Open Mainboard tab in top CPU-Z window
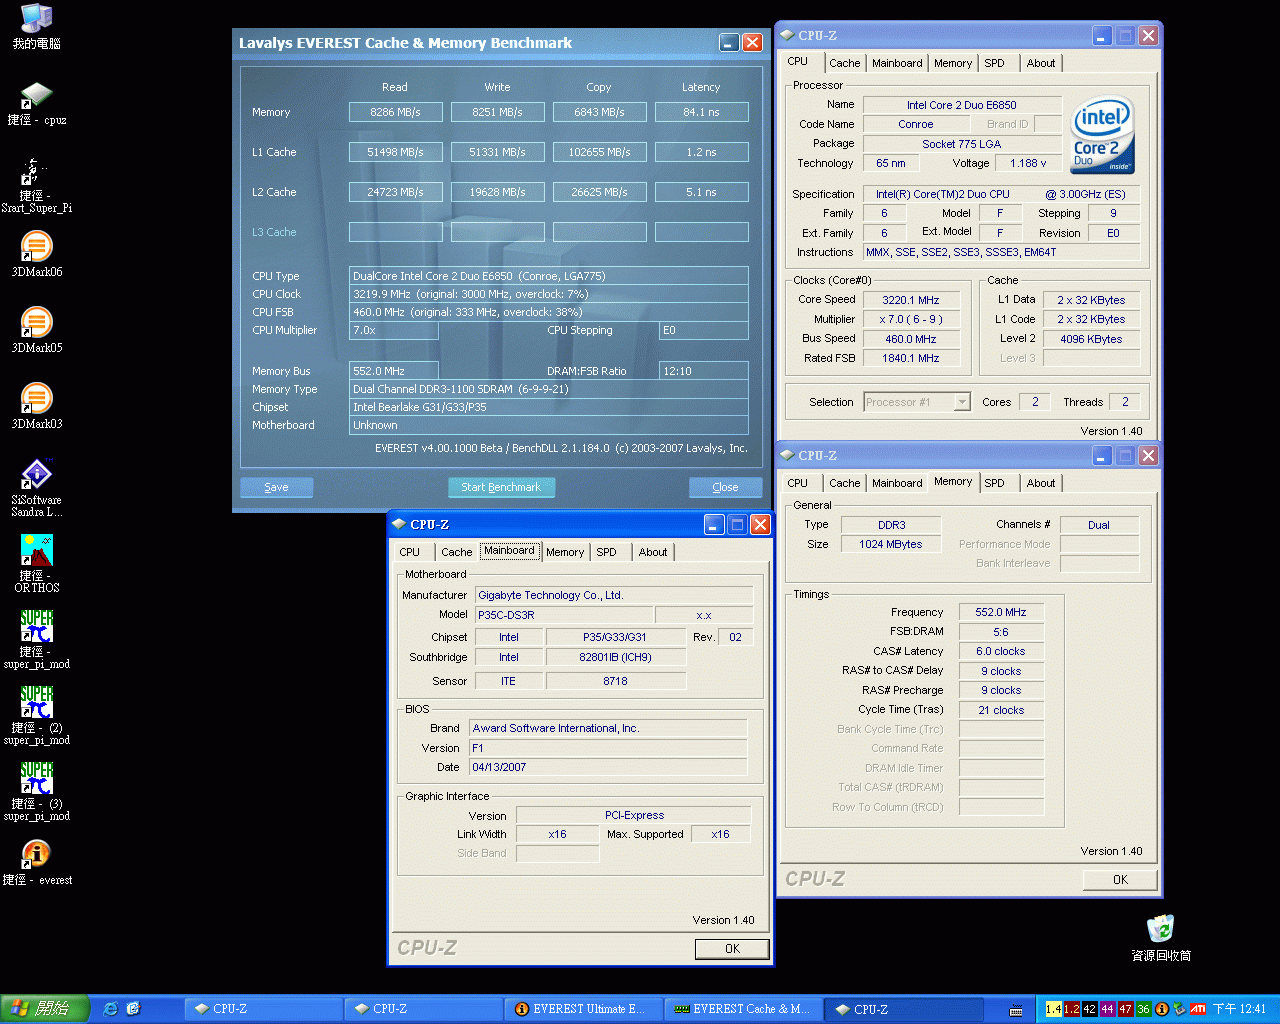Screen dimensions: 1280x1024 (x=897, y=63)
